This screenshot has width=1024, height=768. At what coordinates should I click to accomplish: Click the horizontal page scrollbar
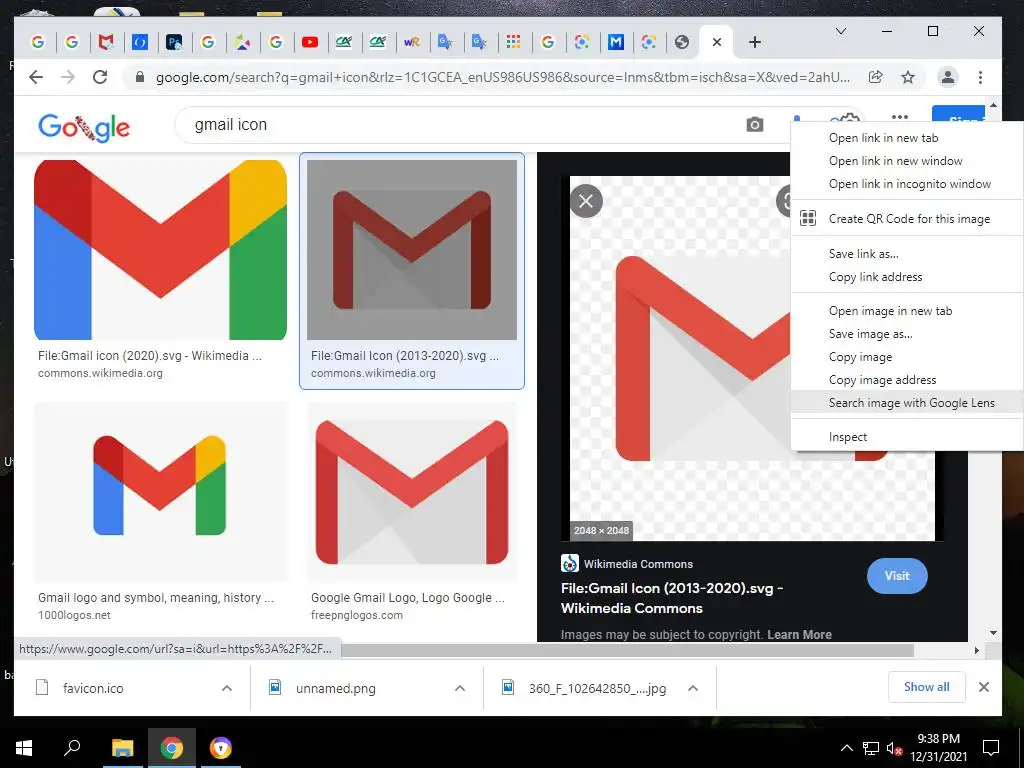(627, 650)
